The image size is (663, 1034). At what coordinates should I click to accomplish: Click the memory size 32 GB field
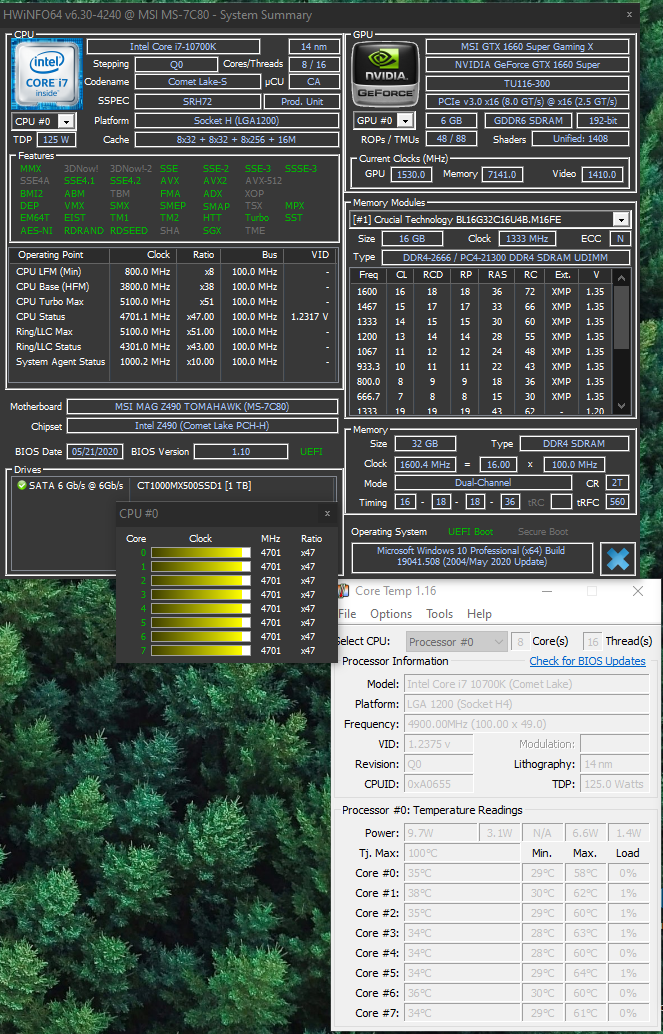pyautogui.click(x=424, y=444)
